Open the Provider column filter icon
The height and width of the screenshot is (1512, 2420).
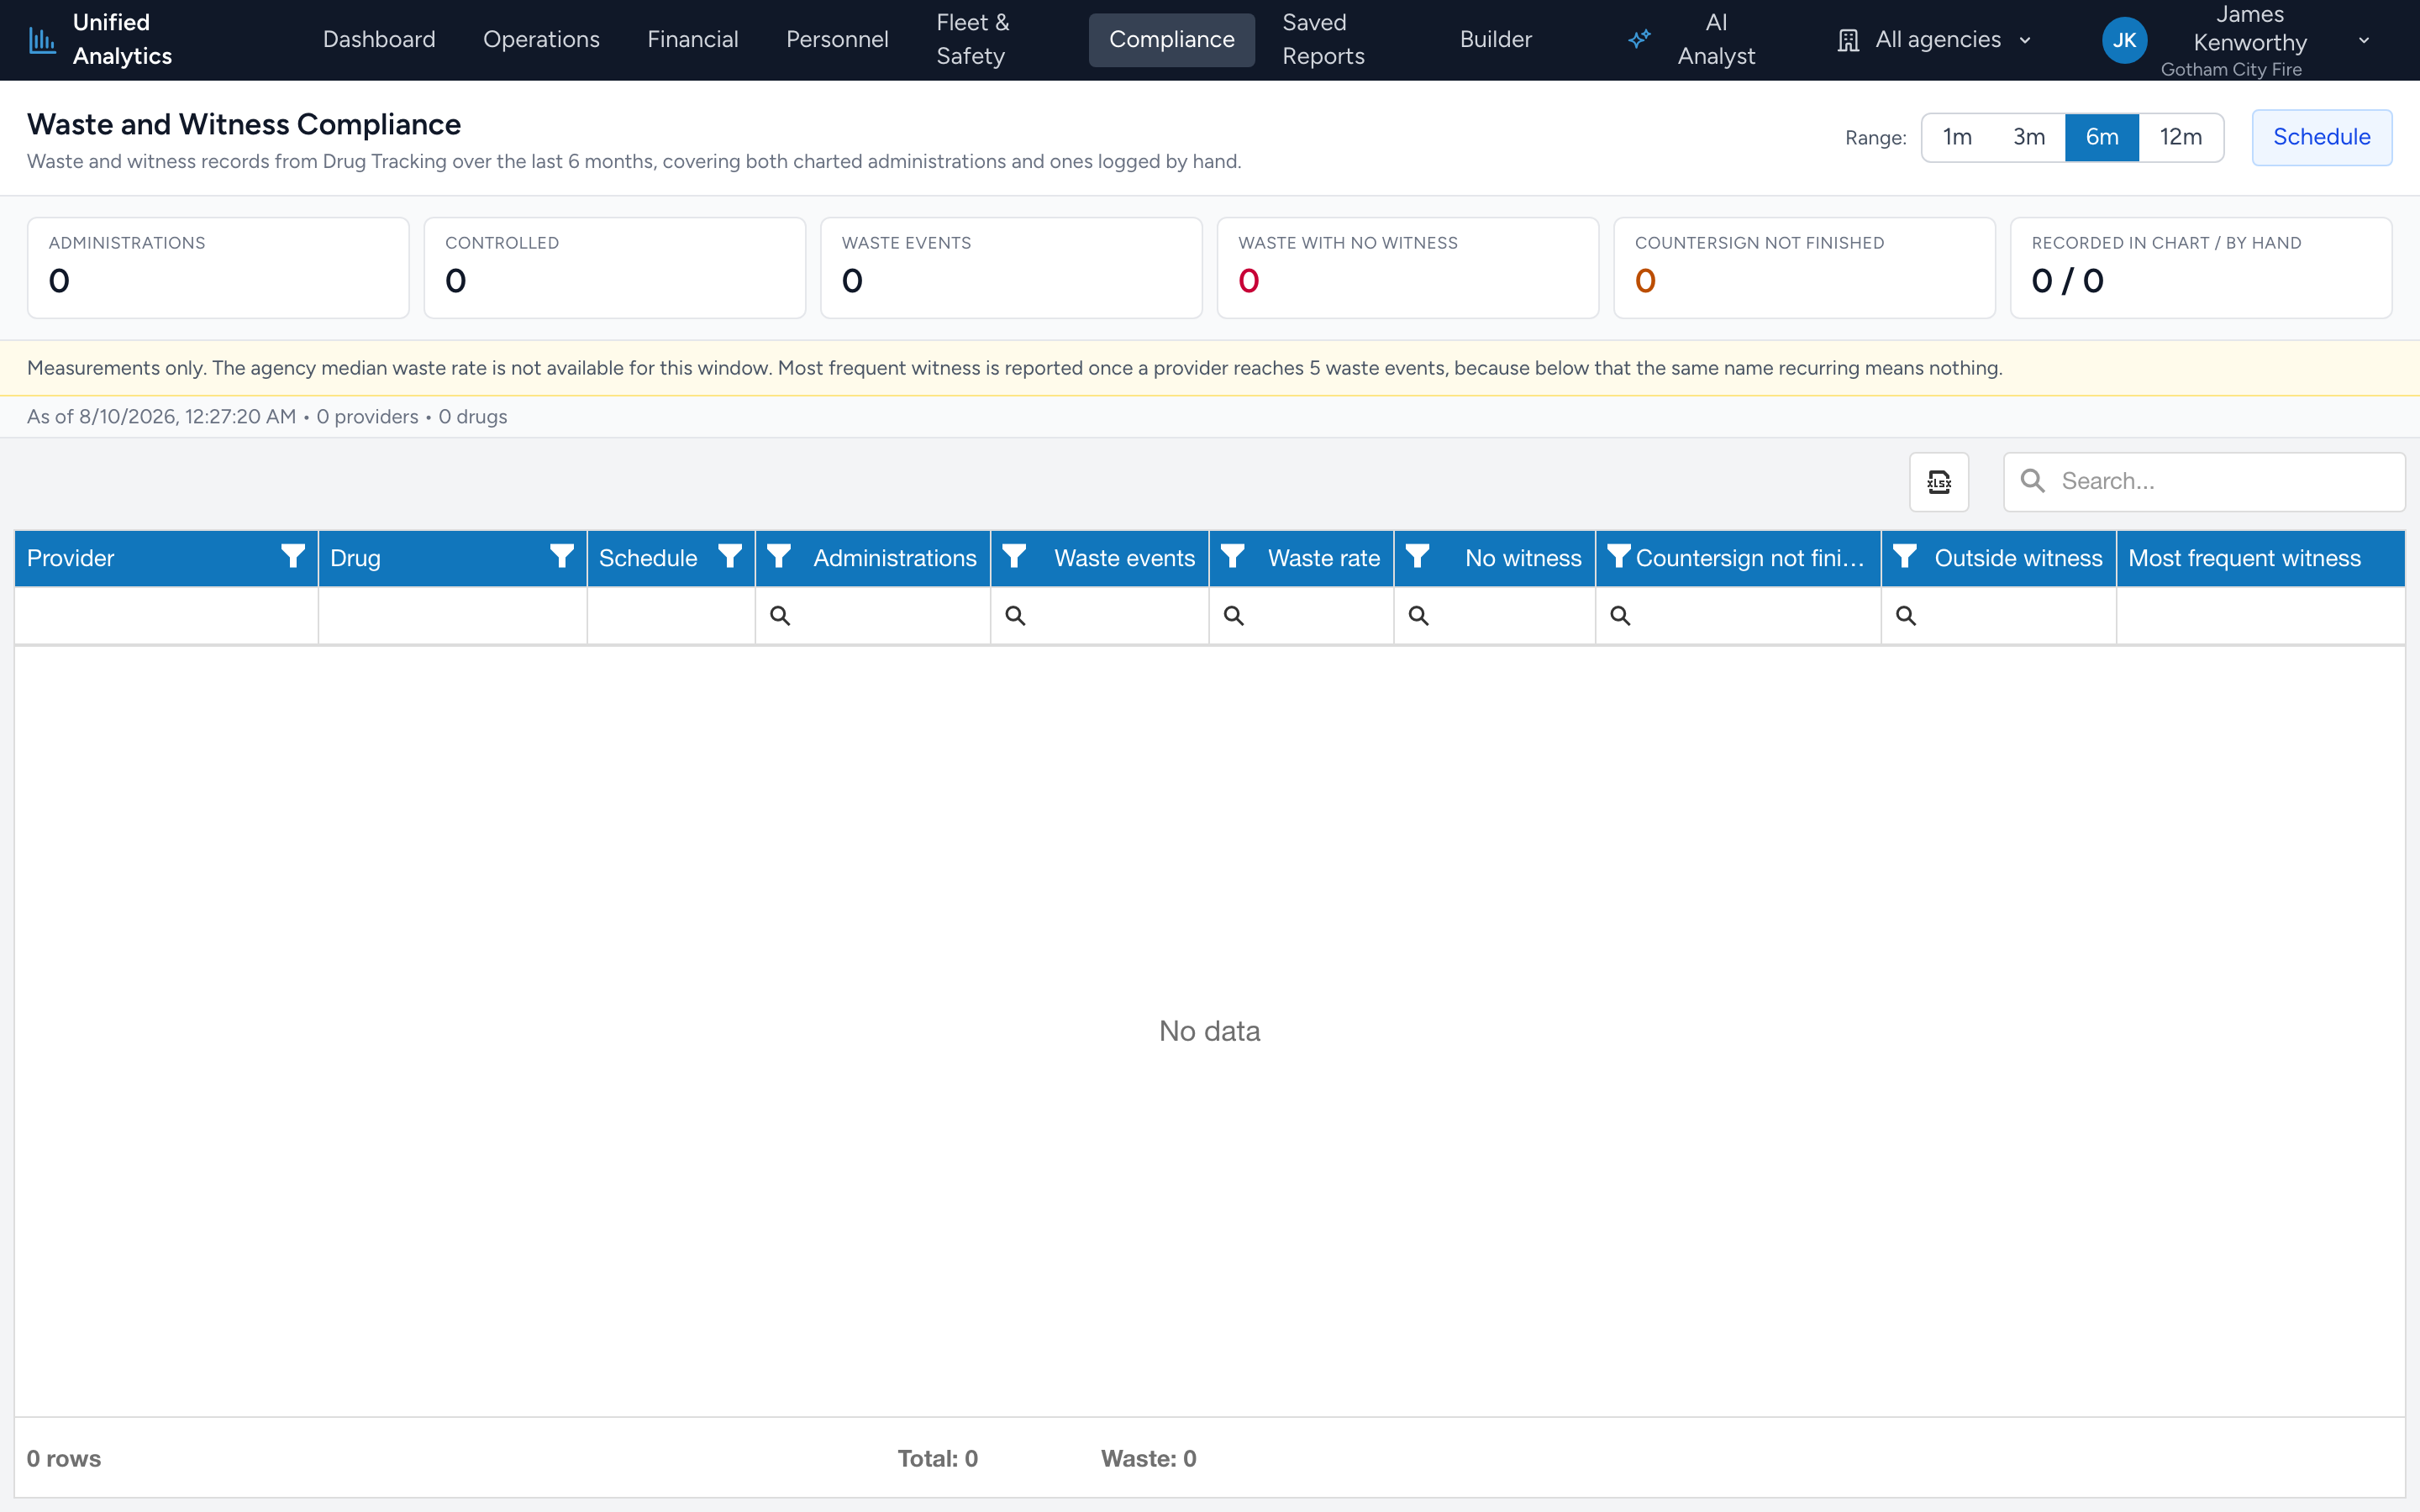pyautogui.click(x=293, y=556)
